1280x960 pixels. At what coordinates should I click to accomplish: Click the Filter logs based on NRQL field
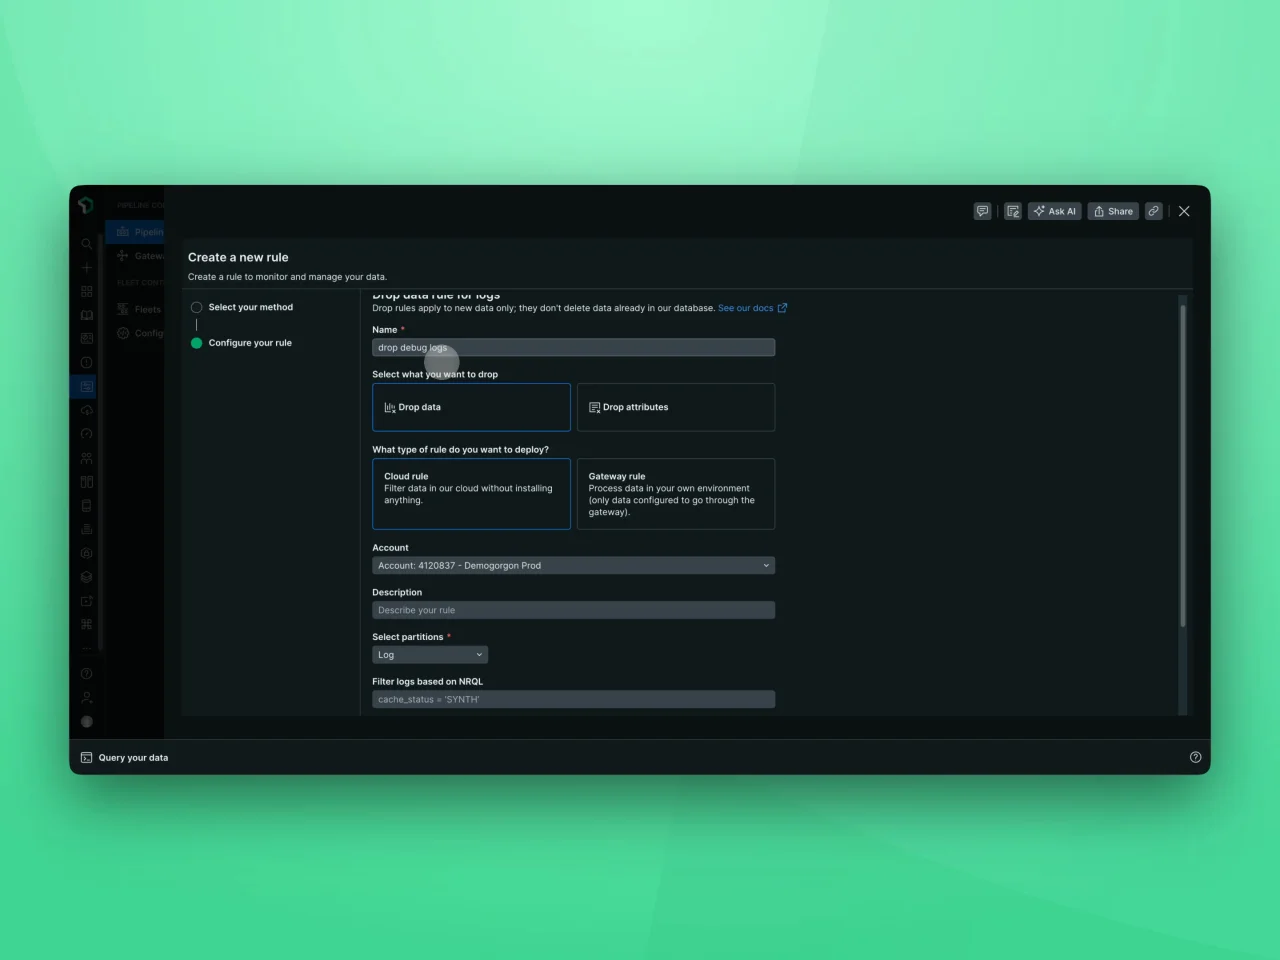[573, 699]
